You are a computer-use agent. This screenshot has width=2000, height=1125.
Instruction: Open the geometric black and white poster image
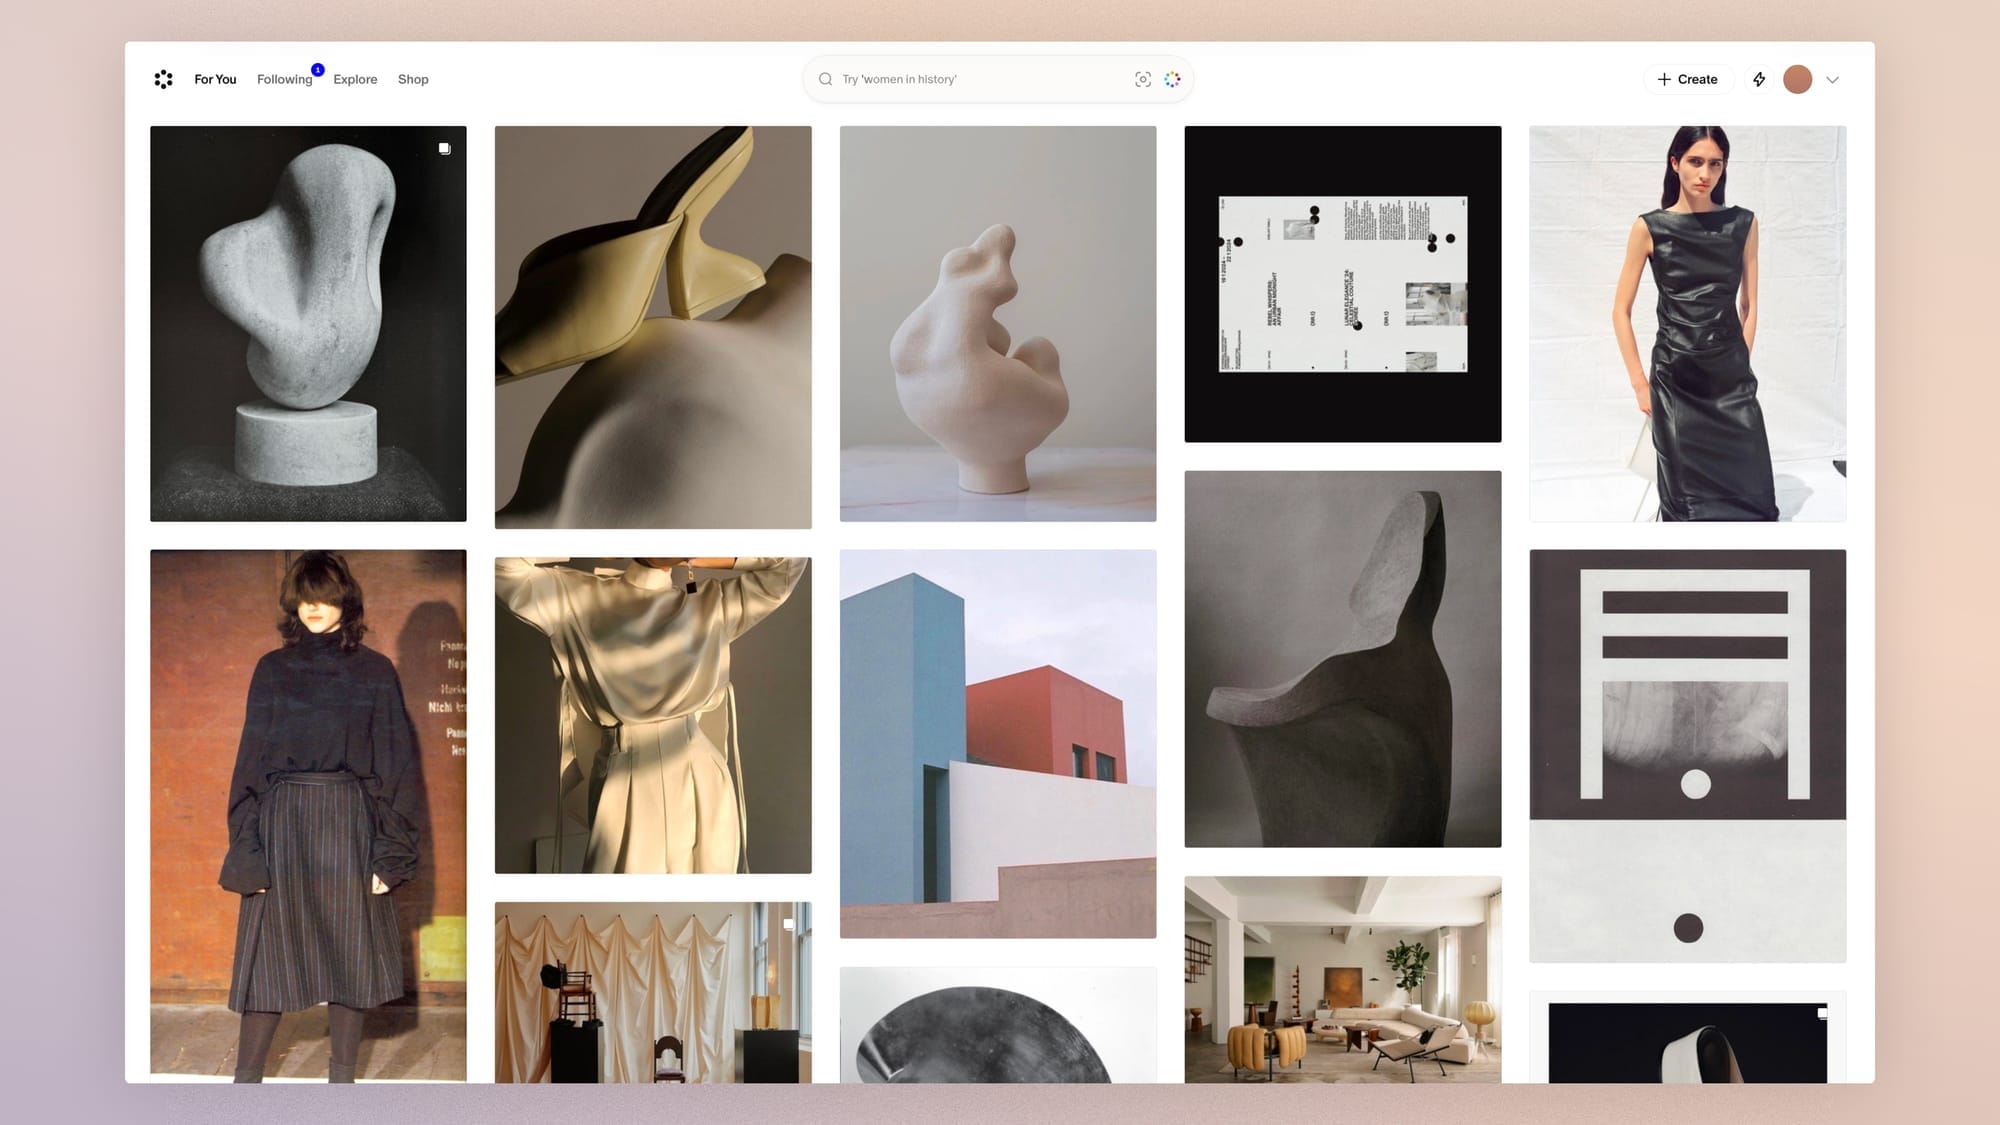(1688, 756)
